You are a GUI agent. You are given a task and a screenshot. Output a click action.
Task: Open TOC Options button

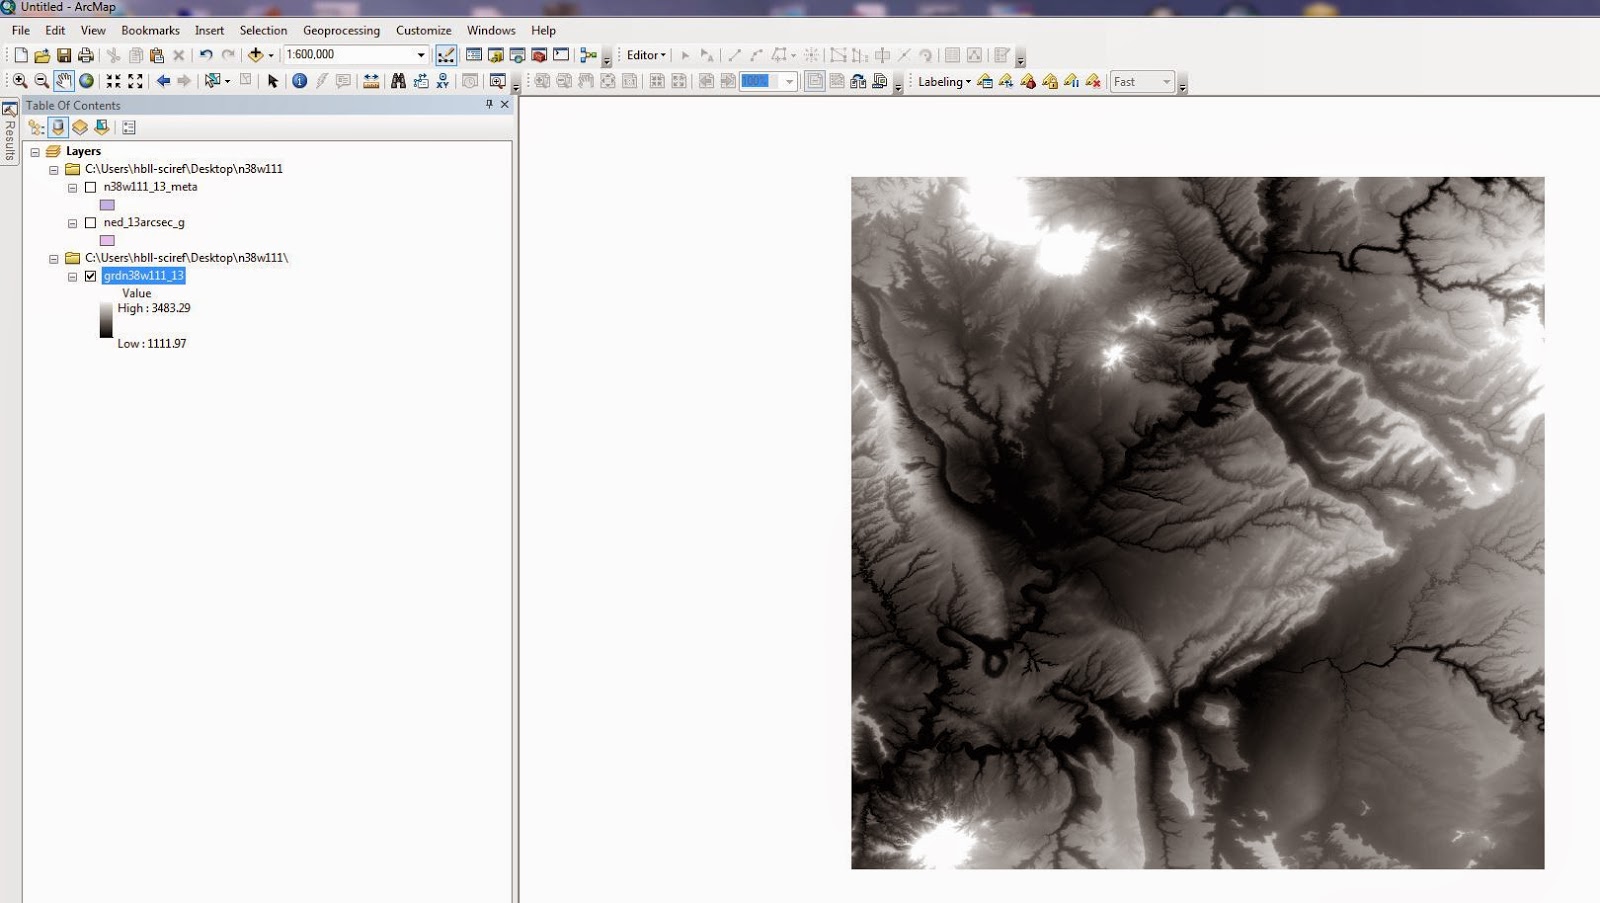pyautogui.click(x=129, y=127)
